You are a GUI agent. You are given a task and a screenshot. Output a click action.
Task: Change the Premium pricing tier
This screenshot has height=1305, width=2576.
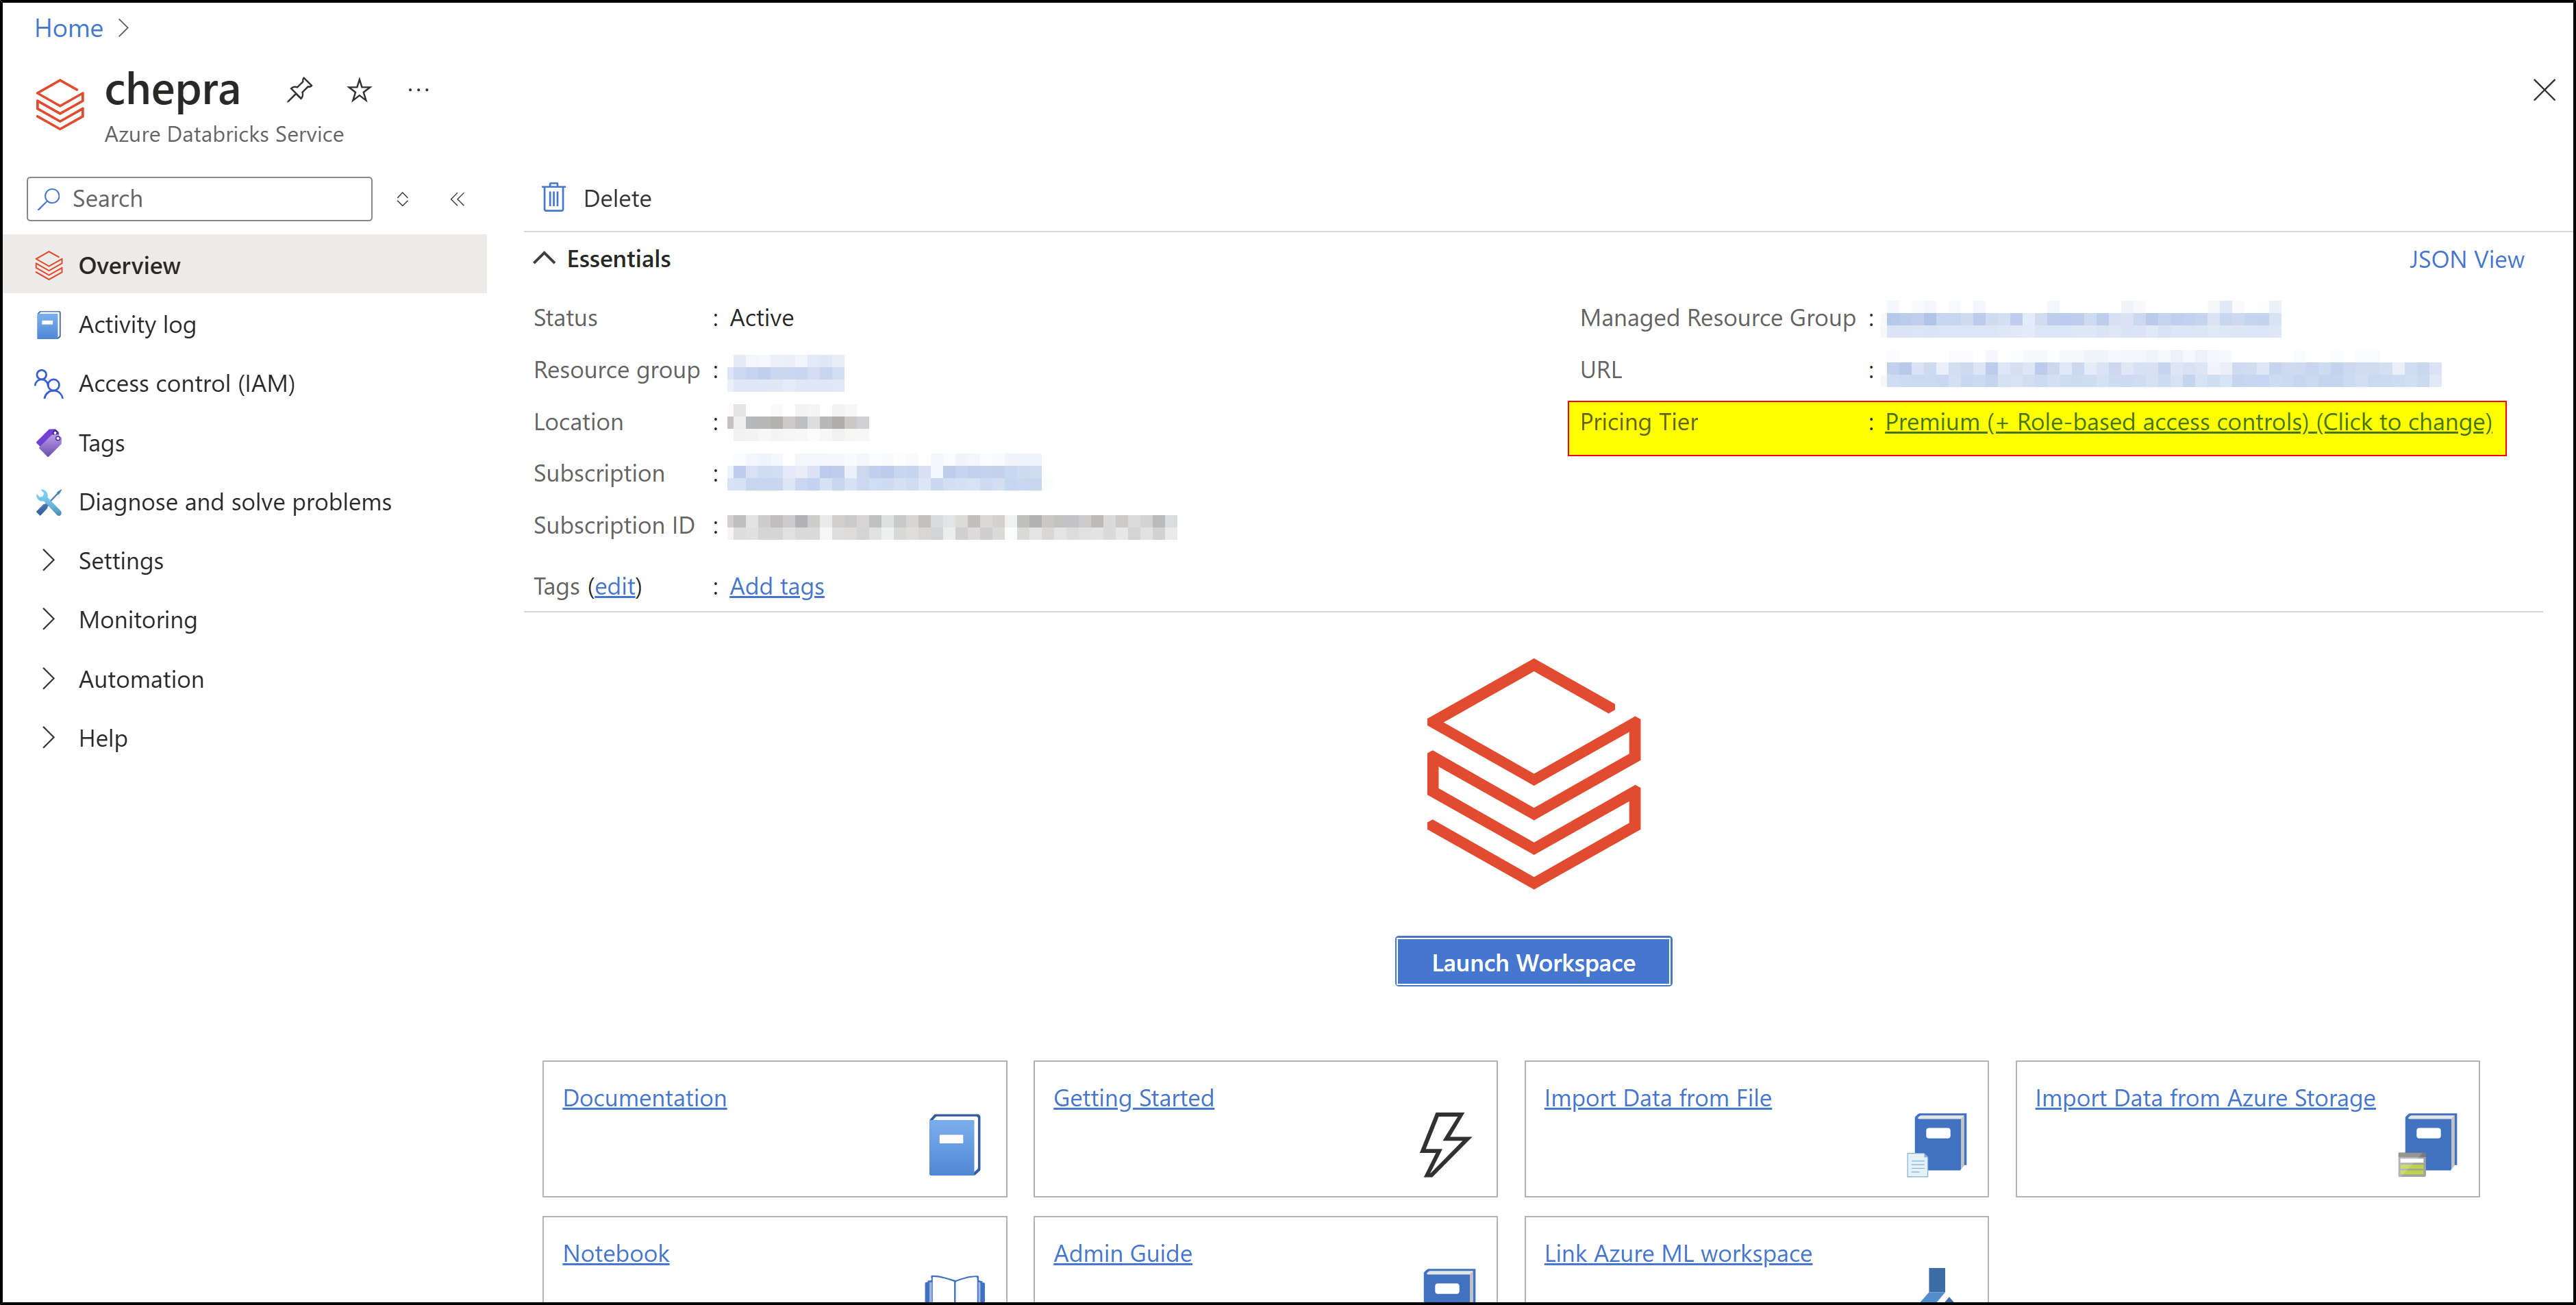2188,422
